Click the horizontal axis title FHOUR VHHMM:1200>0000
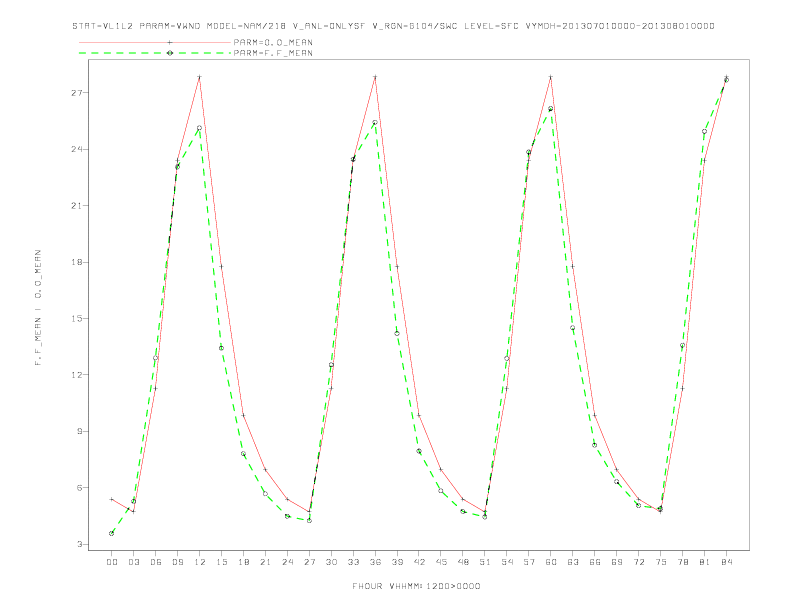Screen dimensions: 792x612 tap(416, 586)
